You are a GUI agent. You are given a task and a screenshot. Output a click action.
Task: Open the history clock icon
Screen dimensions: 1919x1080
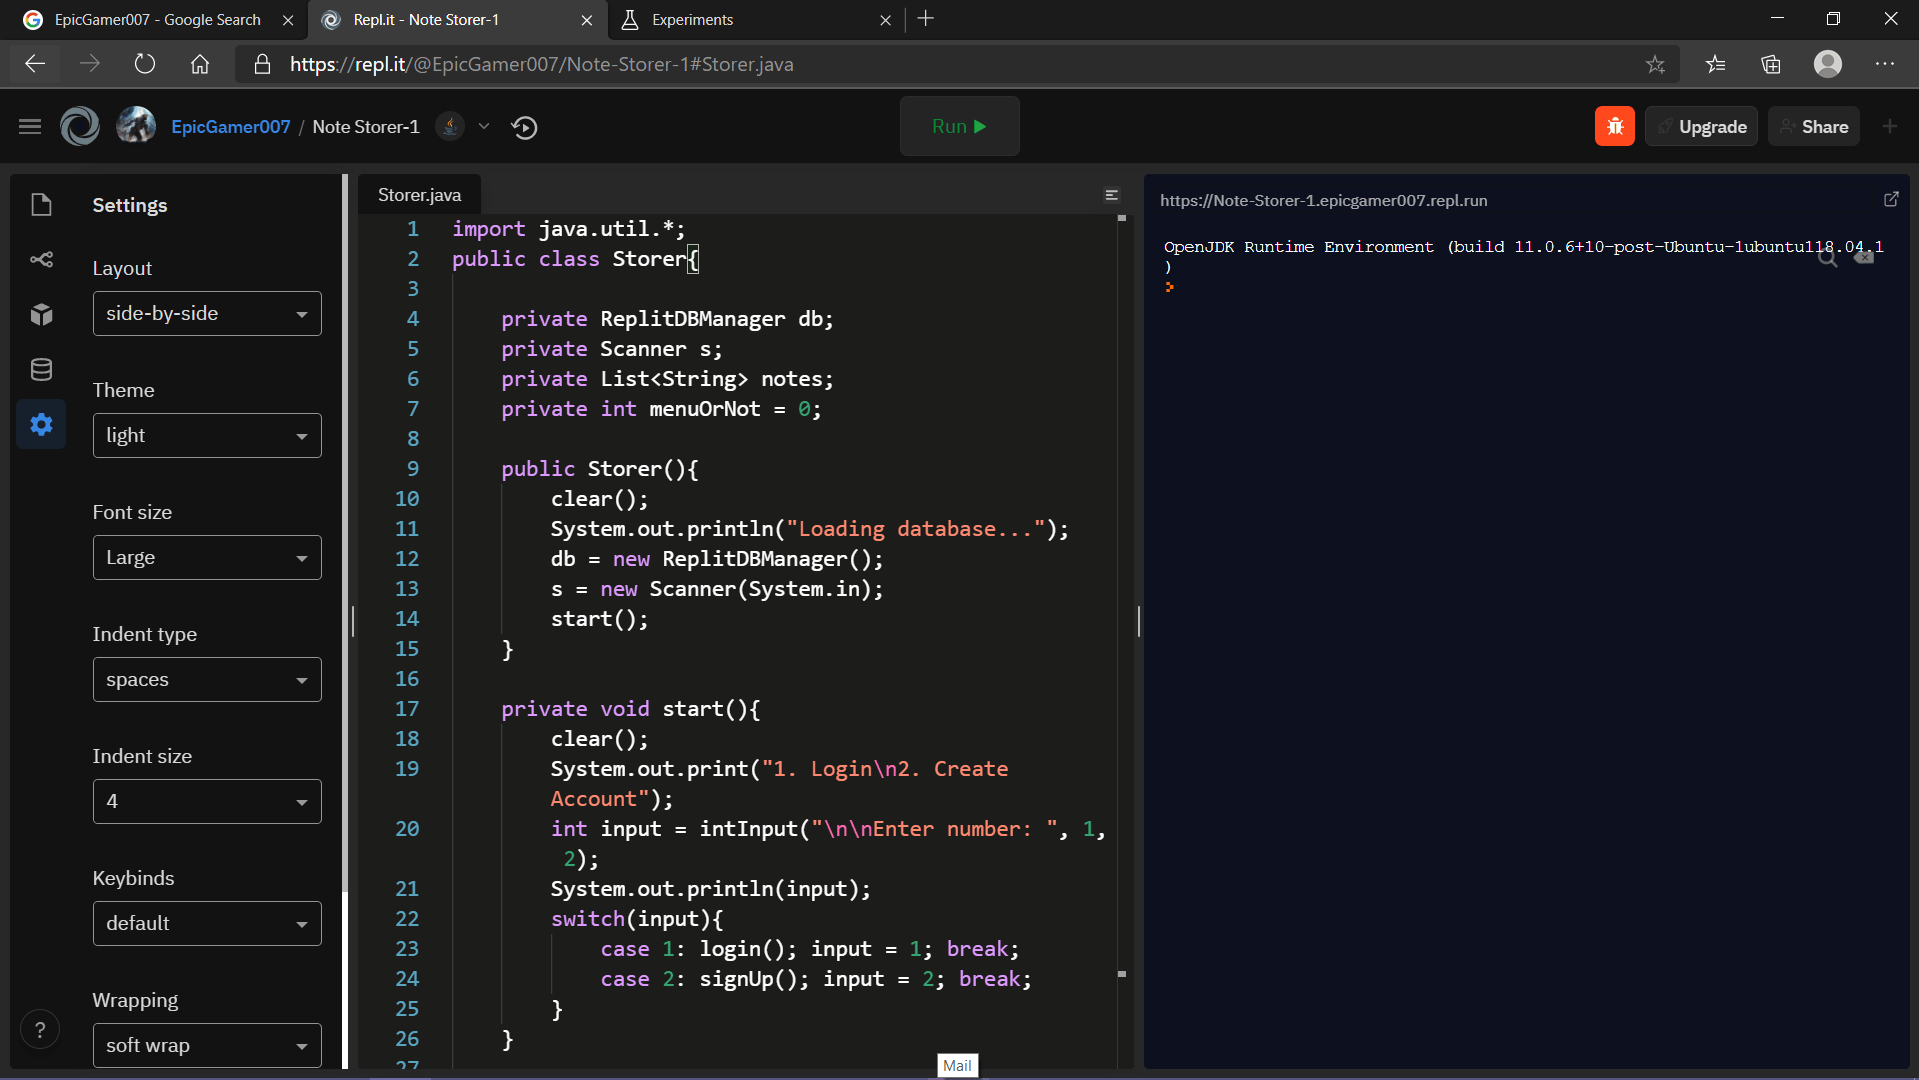point(524,127)
